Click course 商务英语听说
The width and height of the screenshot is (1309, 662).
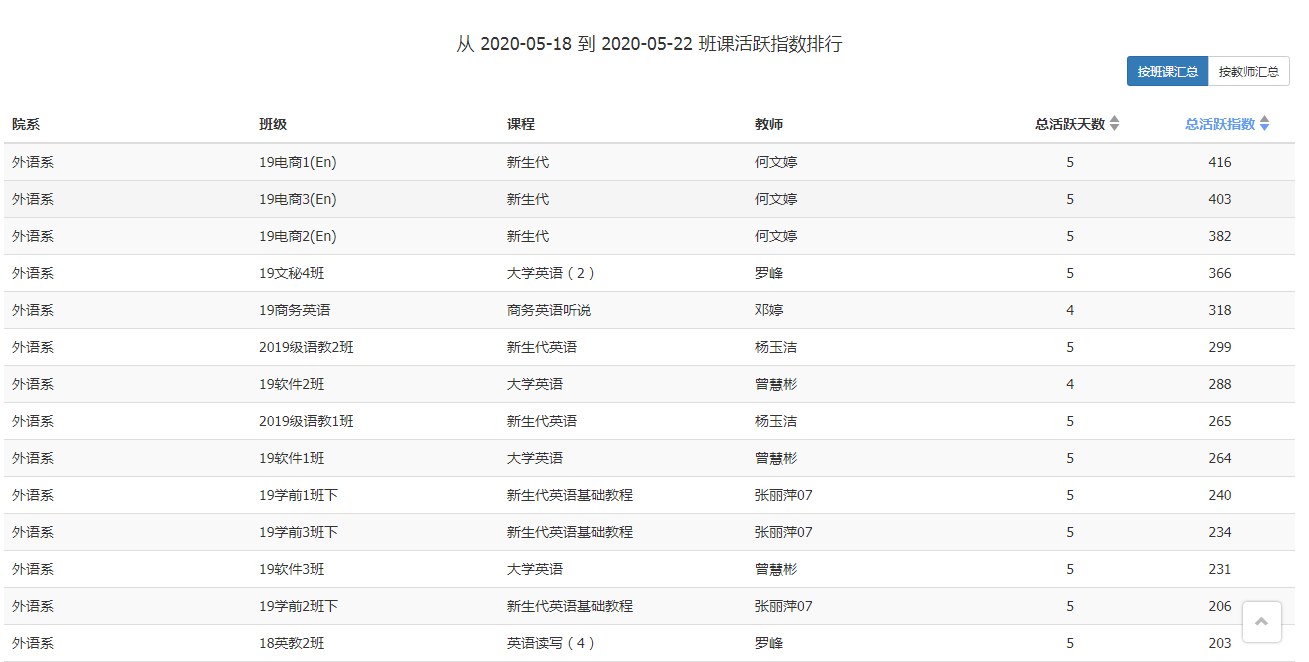pyautogui.click(x=549, y=310)
